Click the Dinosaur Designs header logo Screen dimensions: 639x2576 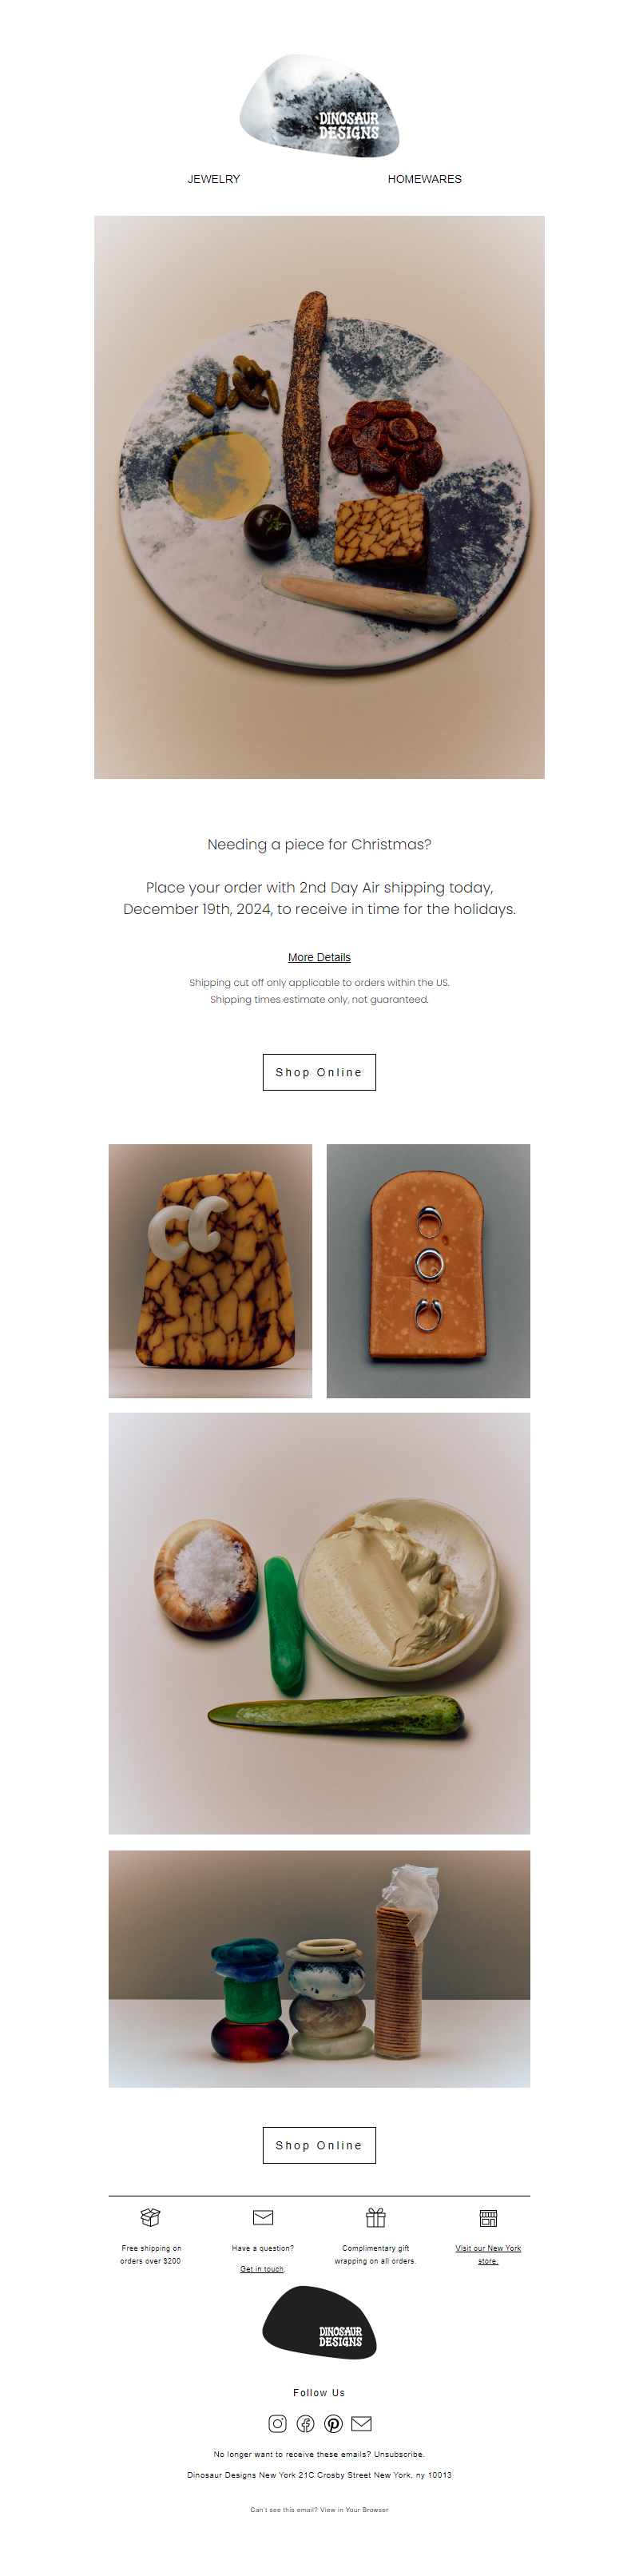(319, 106)
